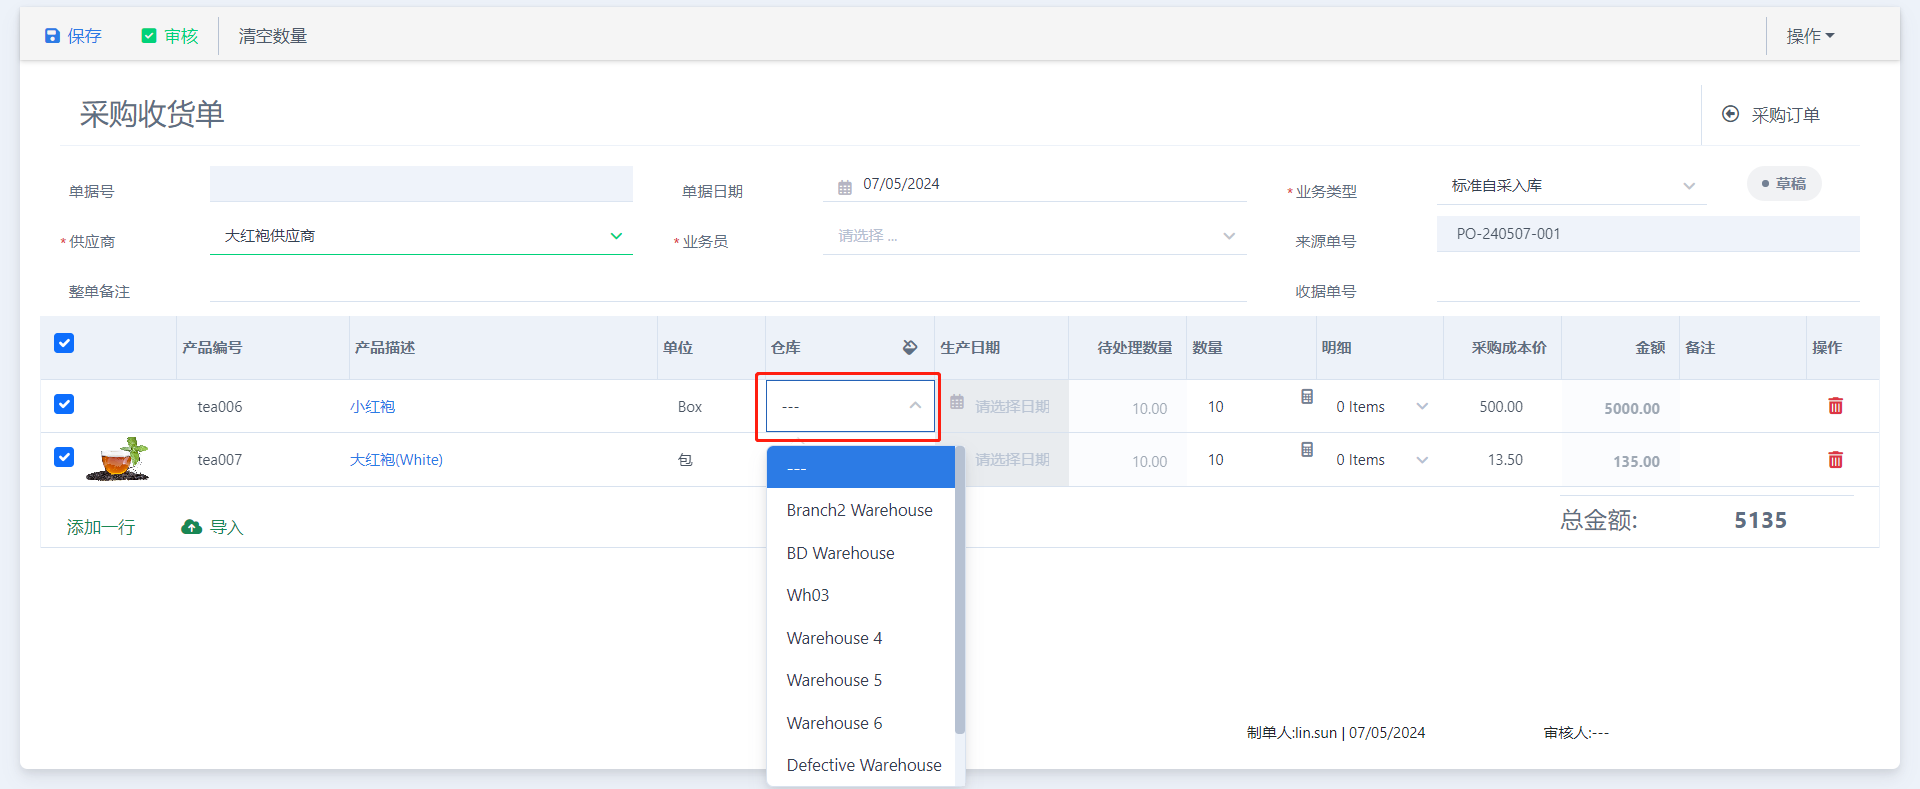Select the blank --- warehouse option
Image resolution: width=1920 pixels, height=789 pixels.
coord(861,468)
